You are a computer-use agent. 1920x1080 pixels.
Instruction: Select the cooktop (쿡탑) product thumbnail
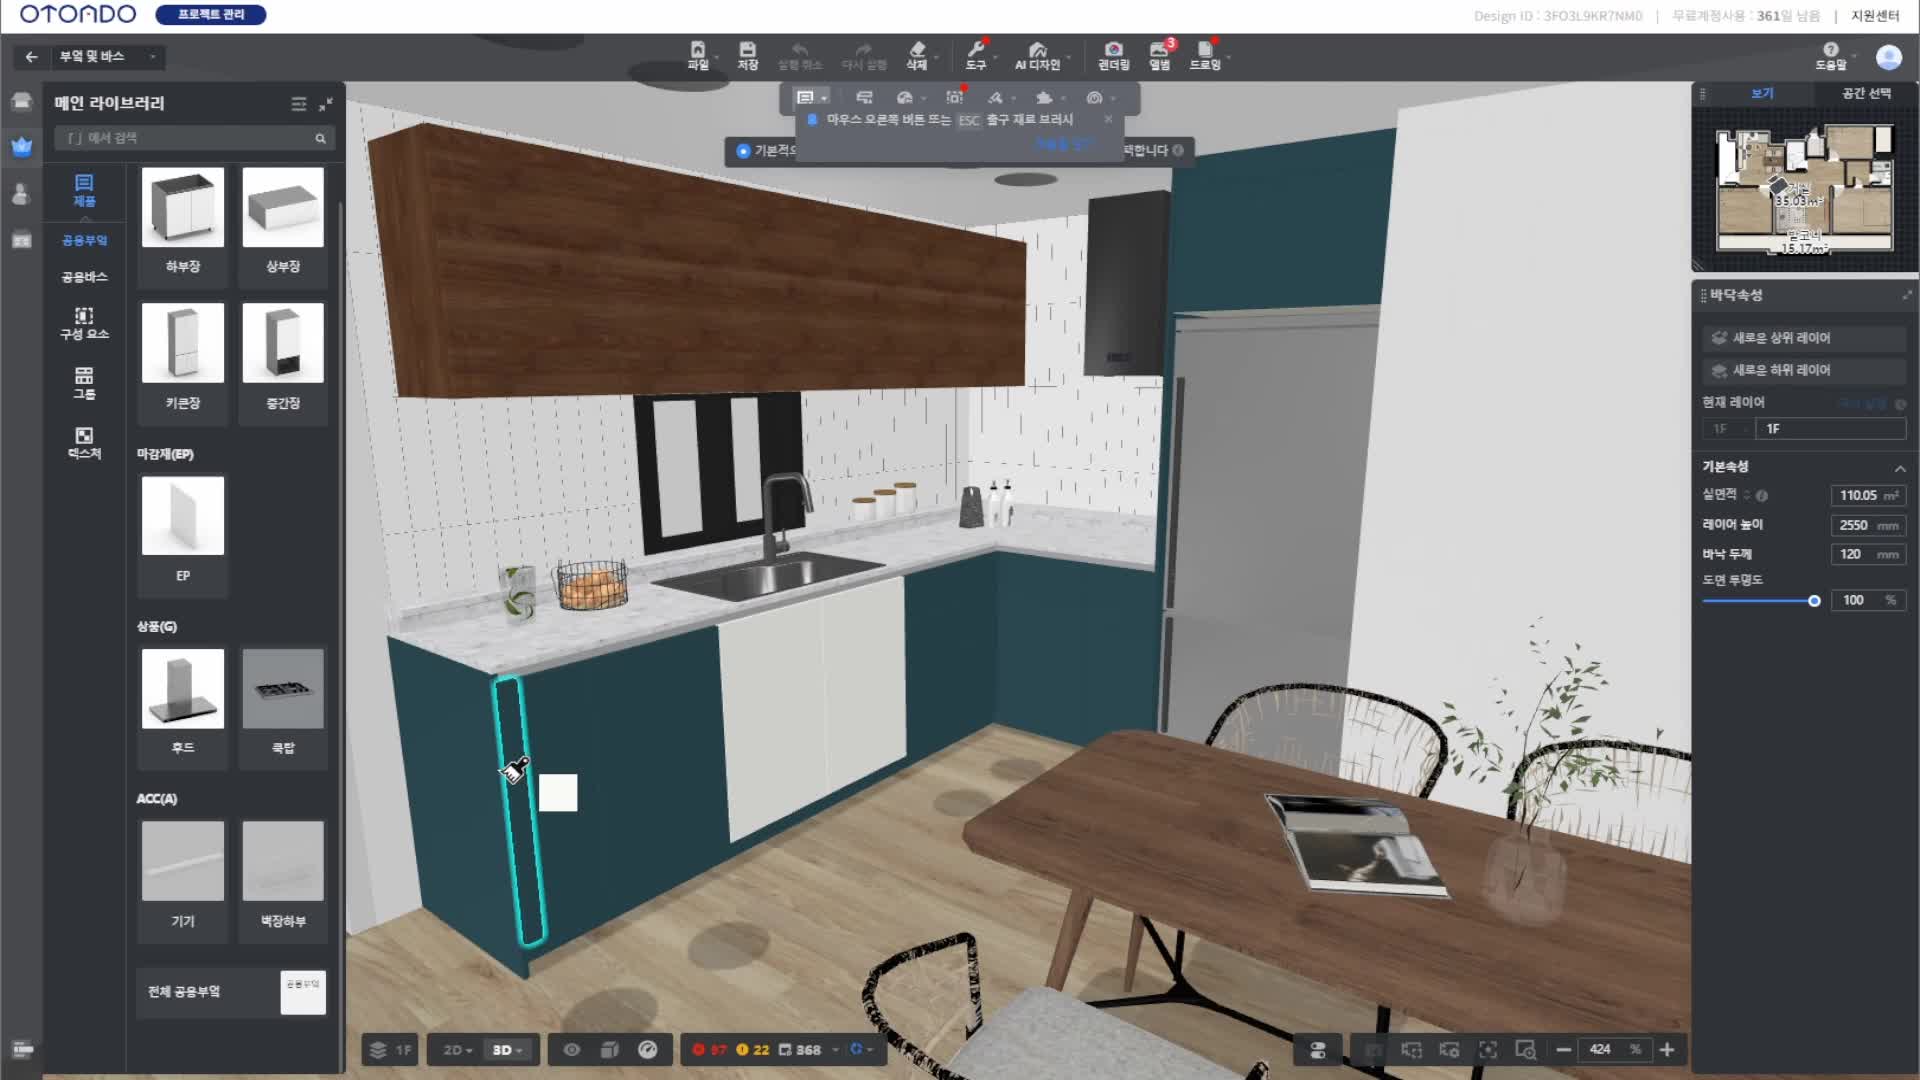[283, 689]
